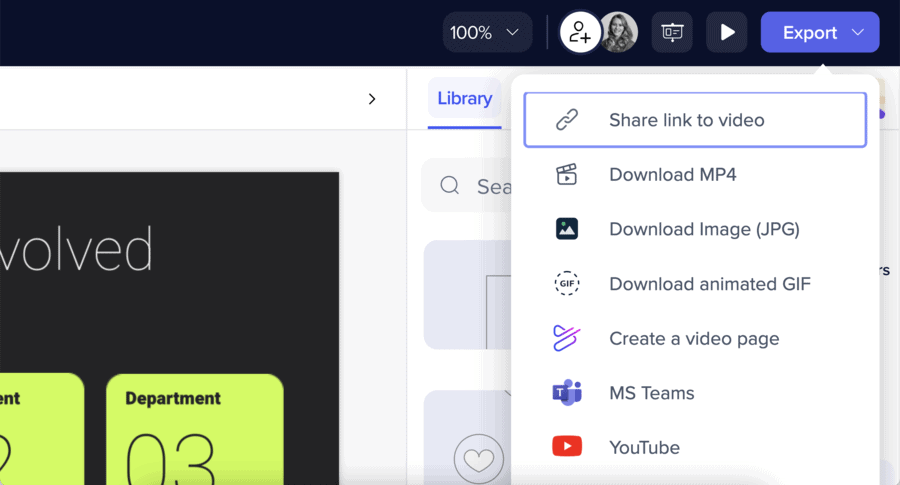Image resolution: width=900 pixels, height=485 pixels.
Task: Expand the panel with right chevron
Action: [x=372, y=99]
